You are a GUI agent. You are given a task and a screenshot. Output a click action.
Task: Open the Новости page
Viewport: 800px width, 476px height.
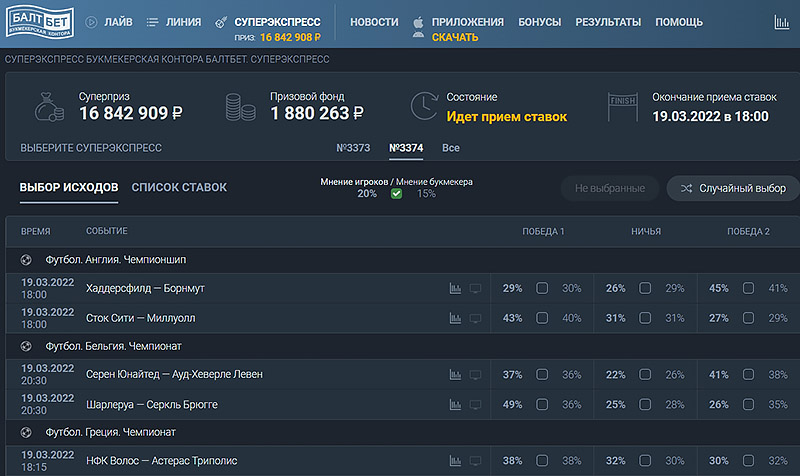point(374,22)
